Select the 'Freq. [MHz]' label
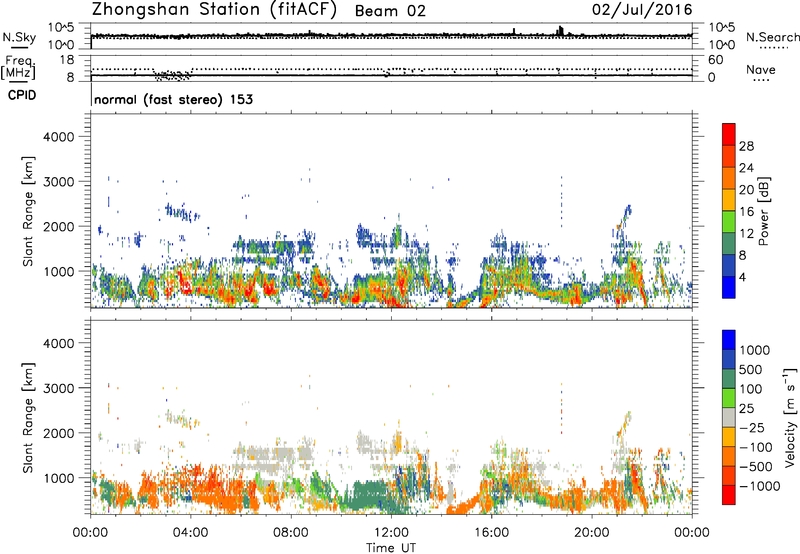The width and height of the screenshot is (800, 554). click(18, 68)
